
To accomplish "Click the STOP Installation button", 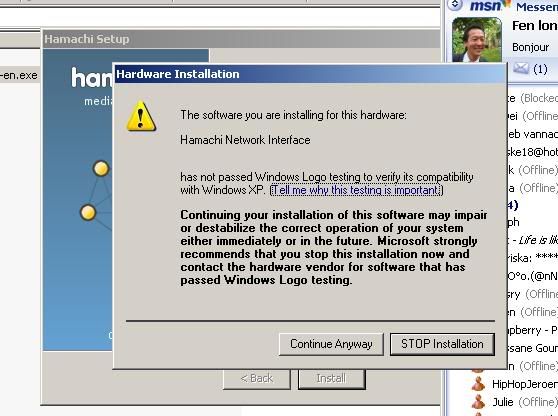I will [x=442, y=344].
